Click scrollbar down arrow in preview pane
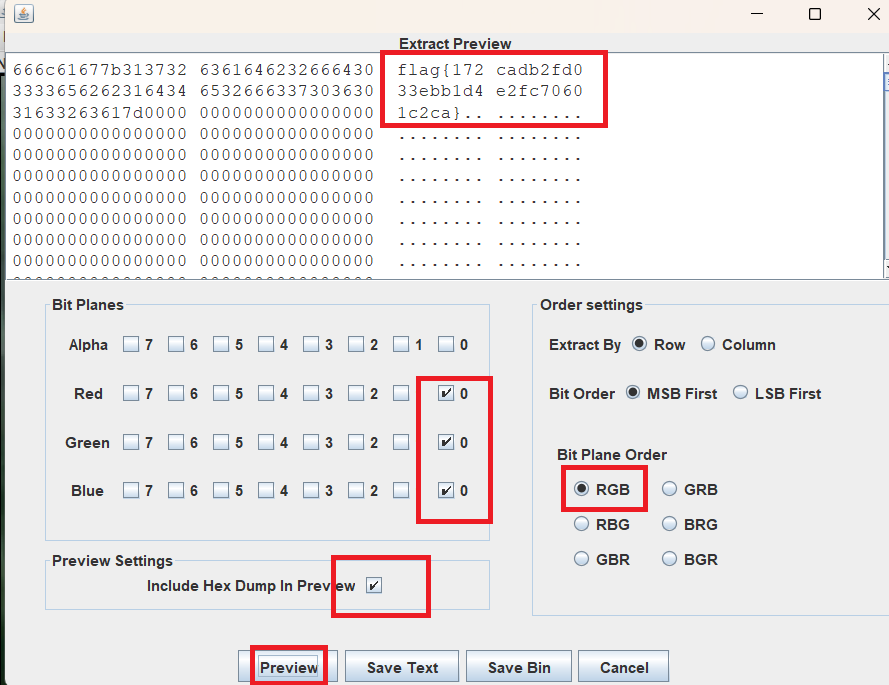Viewport: 889px width, 685px height. pos(886,268)
